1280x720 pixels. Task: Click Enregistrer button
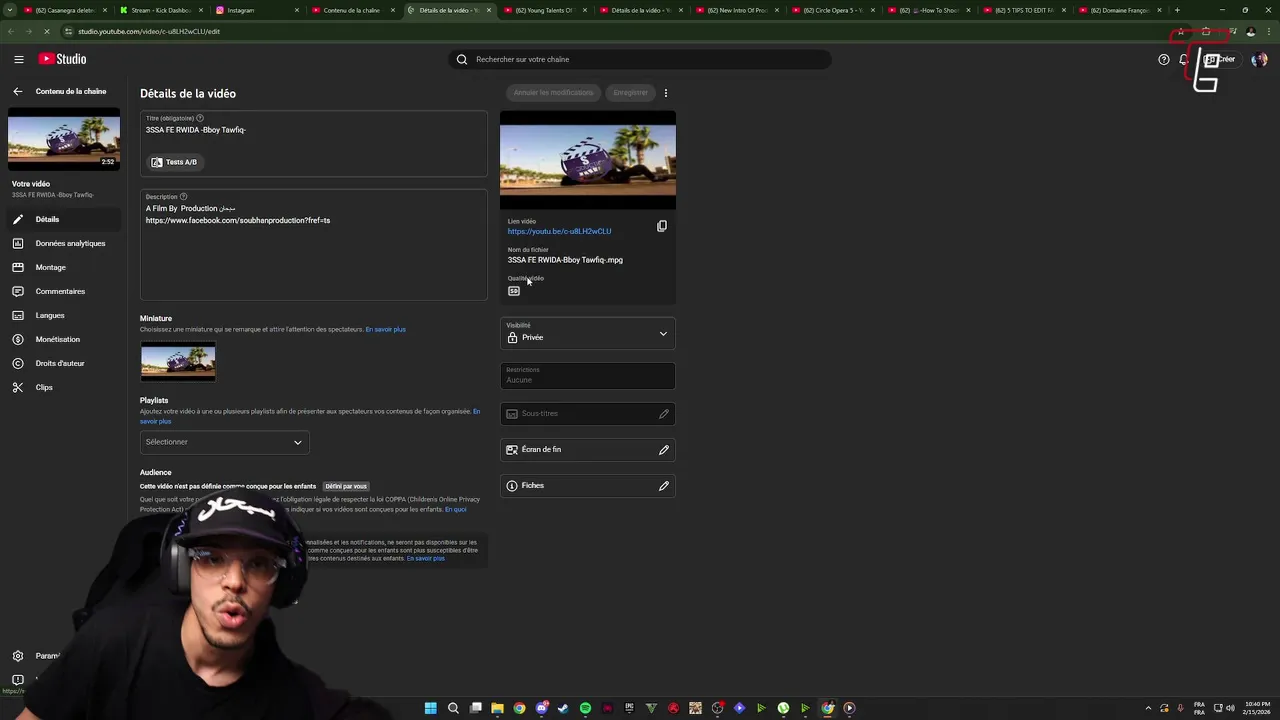click(630, 93)
